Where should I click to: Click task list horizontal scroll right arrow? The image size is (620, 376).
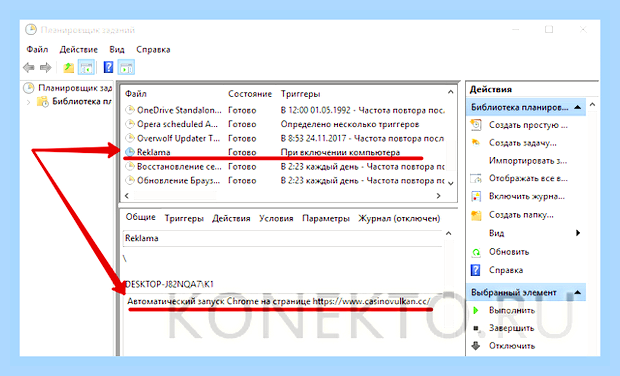pyautogui.click(x=438, y=196)
